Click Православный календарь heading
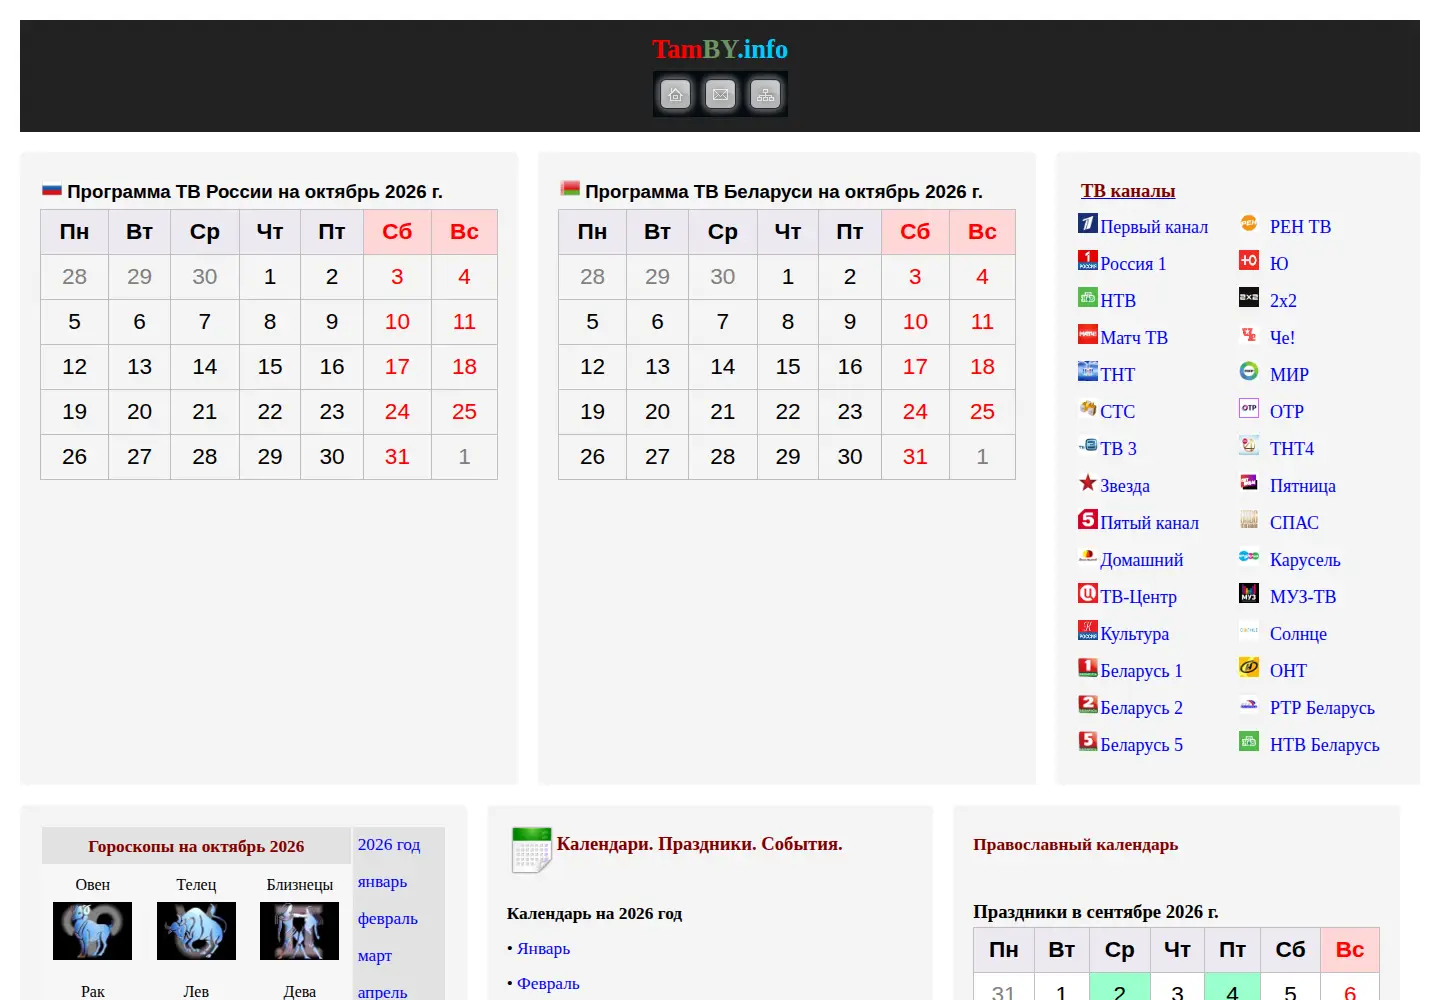The width and height of the screenshot is (1440, 1000). (1075, 844)
